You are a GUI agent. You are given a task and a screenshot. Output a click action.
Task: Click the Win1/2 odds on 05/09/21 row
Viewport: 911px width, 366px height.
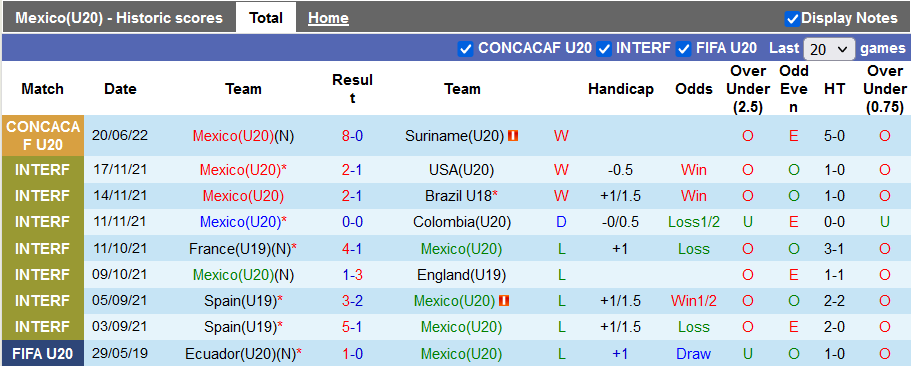pyautogui.click(x=694, y=300)
